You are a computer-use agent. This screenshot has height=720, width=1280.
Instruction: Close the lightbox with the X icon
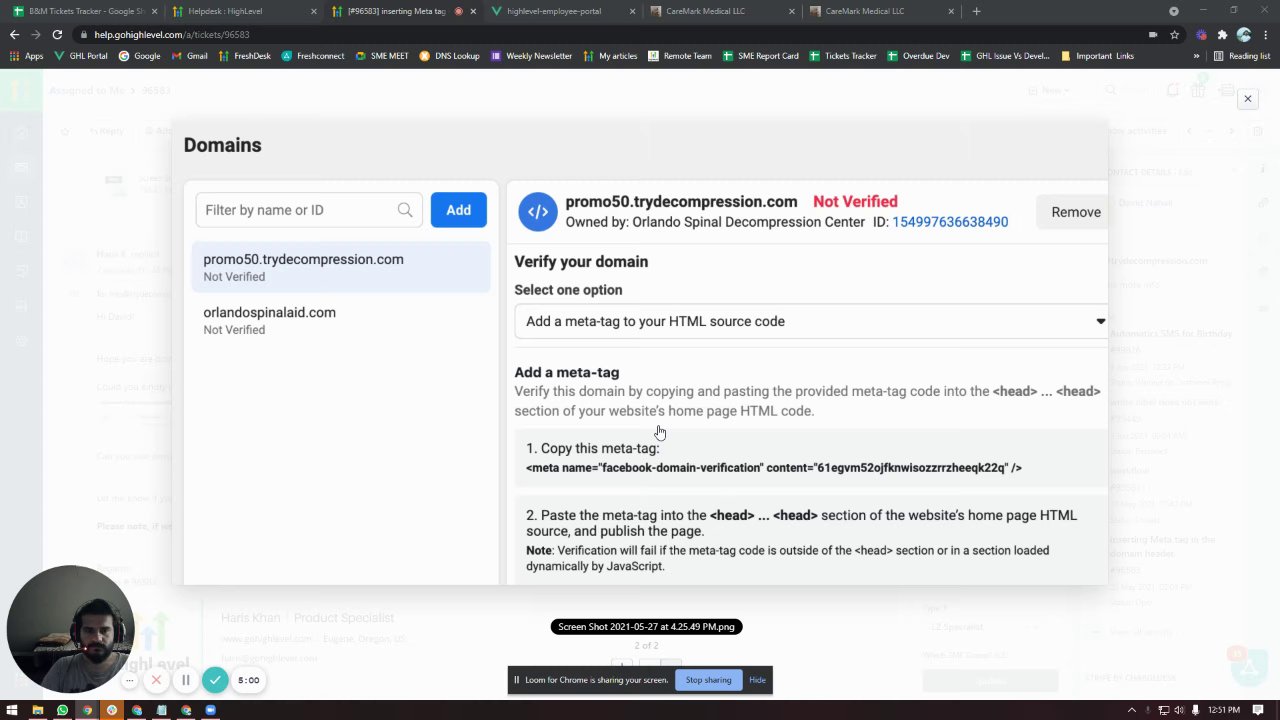click(1248, 99)
